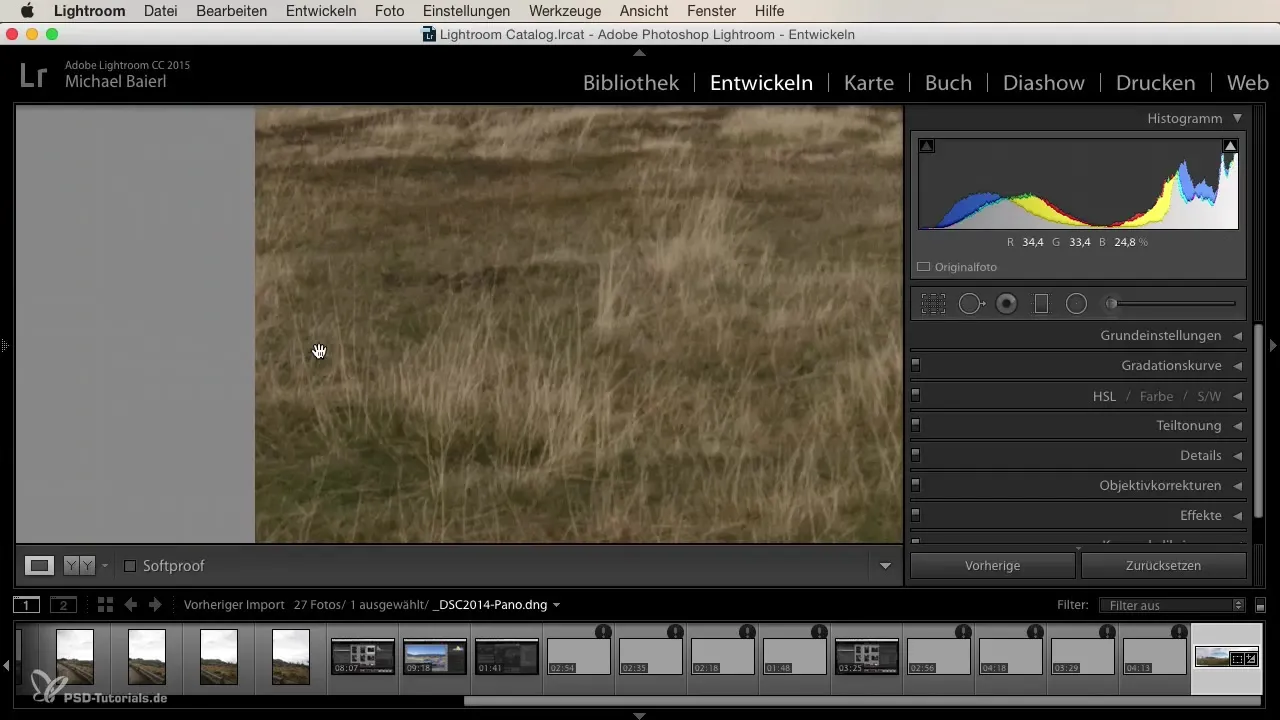Select second window display 2
The height and width of the screenshot is (720, 1280).
pyautogui.click(x=63, y=605)
